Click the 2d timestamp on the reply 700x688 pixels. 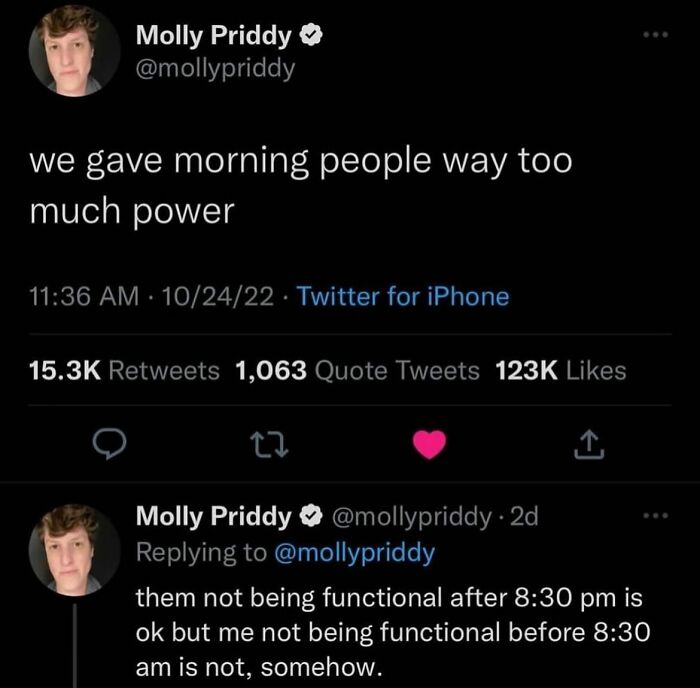tap(524, 517)
